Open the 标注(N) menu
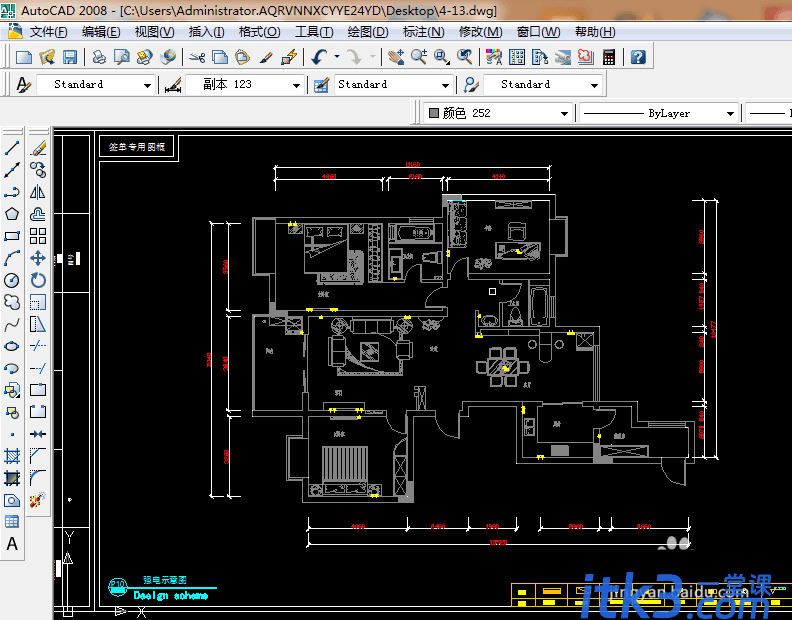 tap(423, 32)
